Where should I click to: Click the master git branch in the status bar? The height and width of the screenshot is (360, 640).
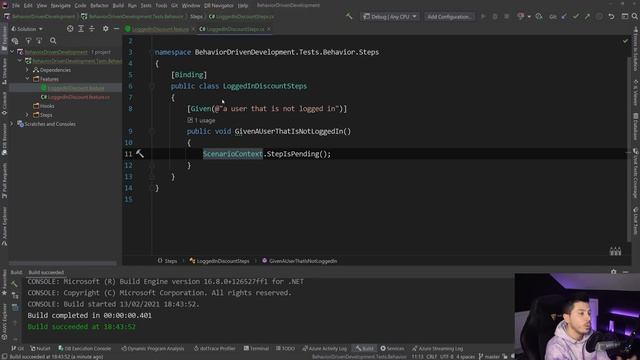pyautogui.click(x=489, y=357)
